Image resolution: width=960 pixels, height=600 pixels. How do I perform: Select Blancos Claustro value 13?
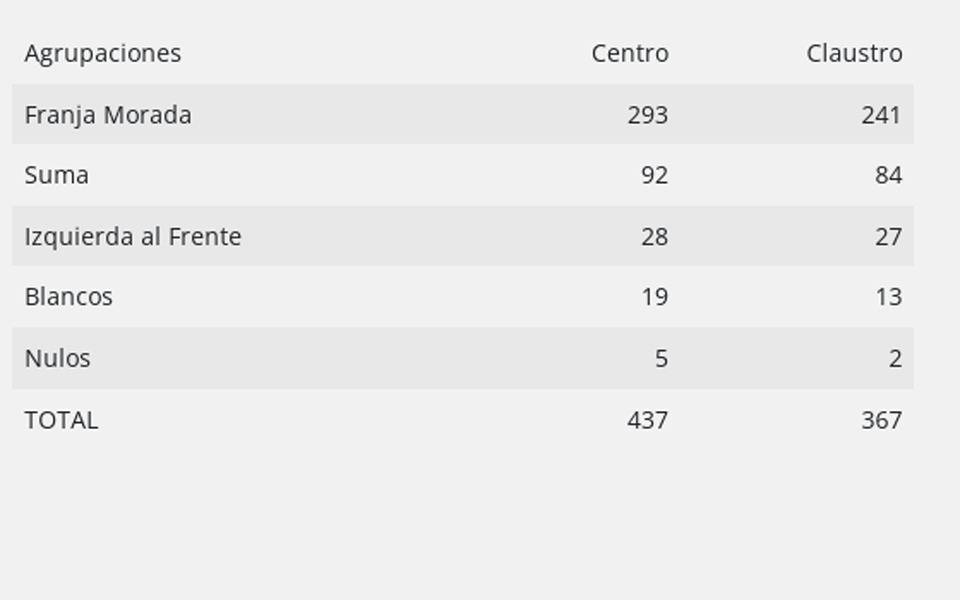click(888, 297)
